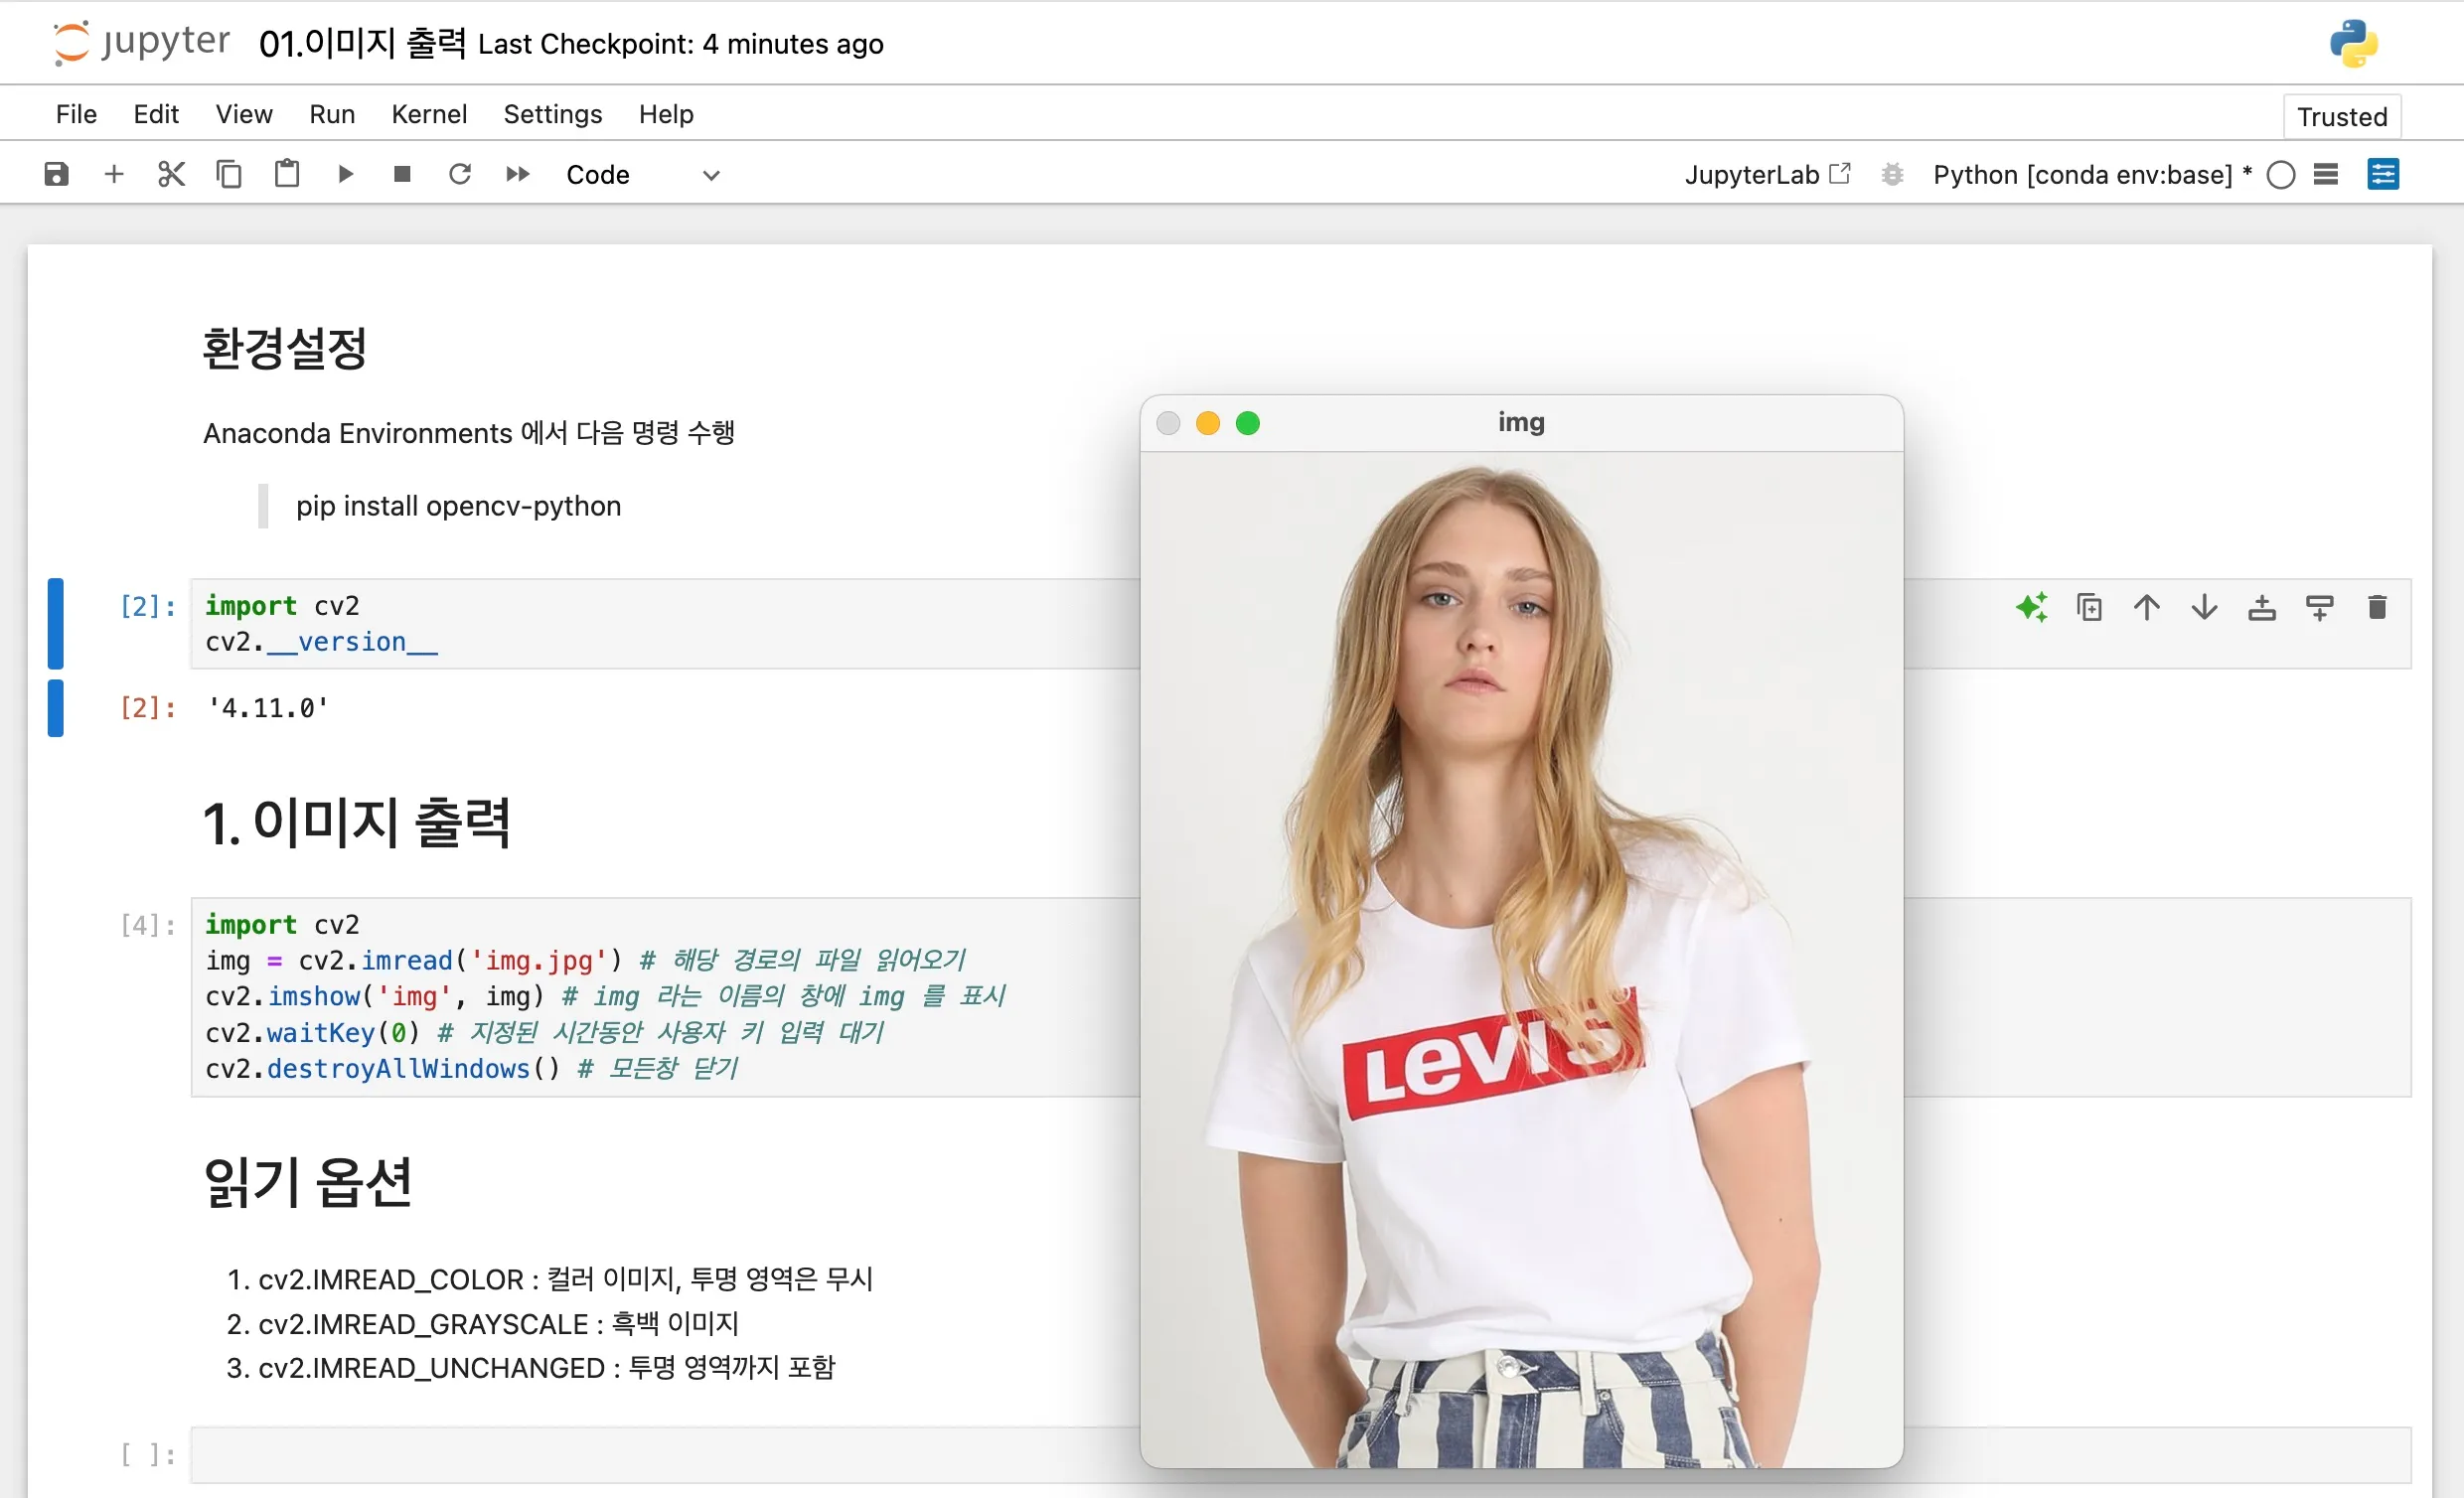This screenshot has height=1498, width=2464.
Task: Open the Run menu
Action: (332, 114)
